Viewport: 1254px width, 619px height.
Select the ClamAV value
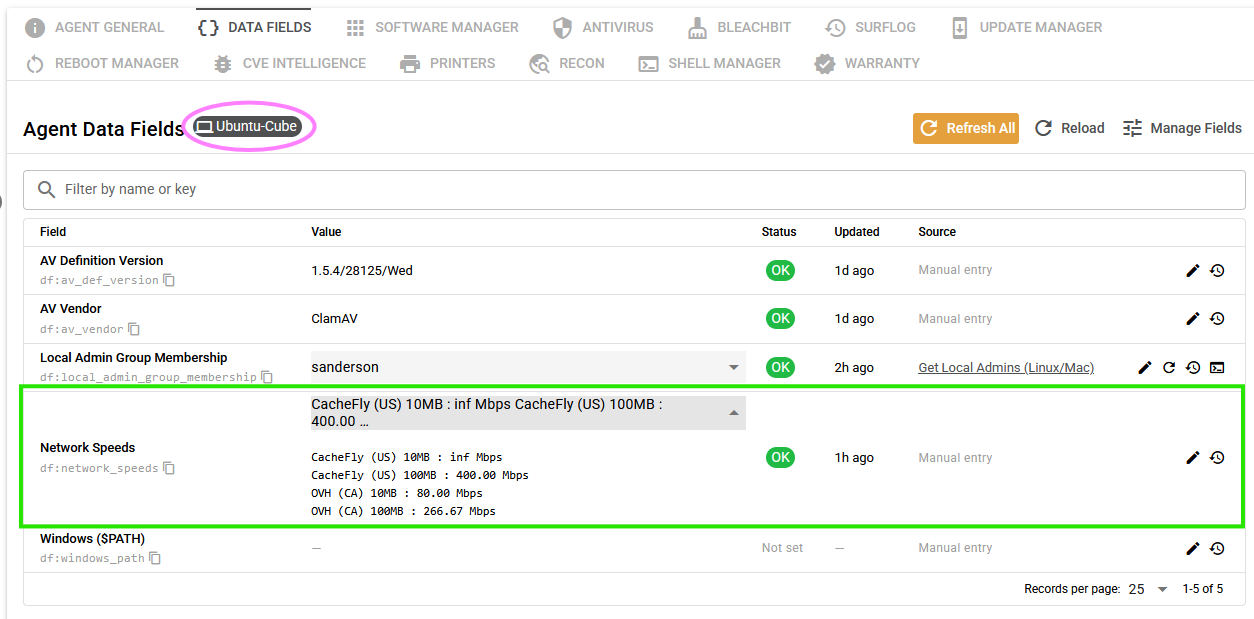tap(334, 319)
